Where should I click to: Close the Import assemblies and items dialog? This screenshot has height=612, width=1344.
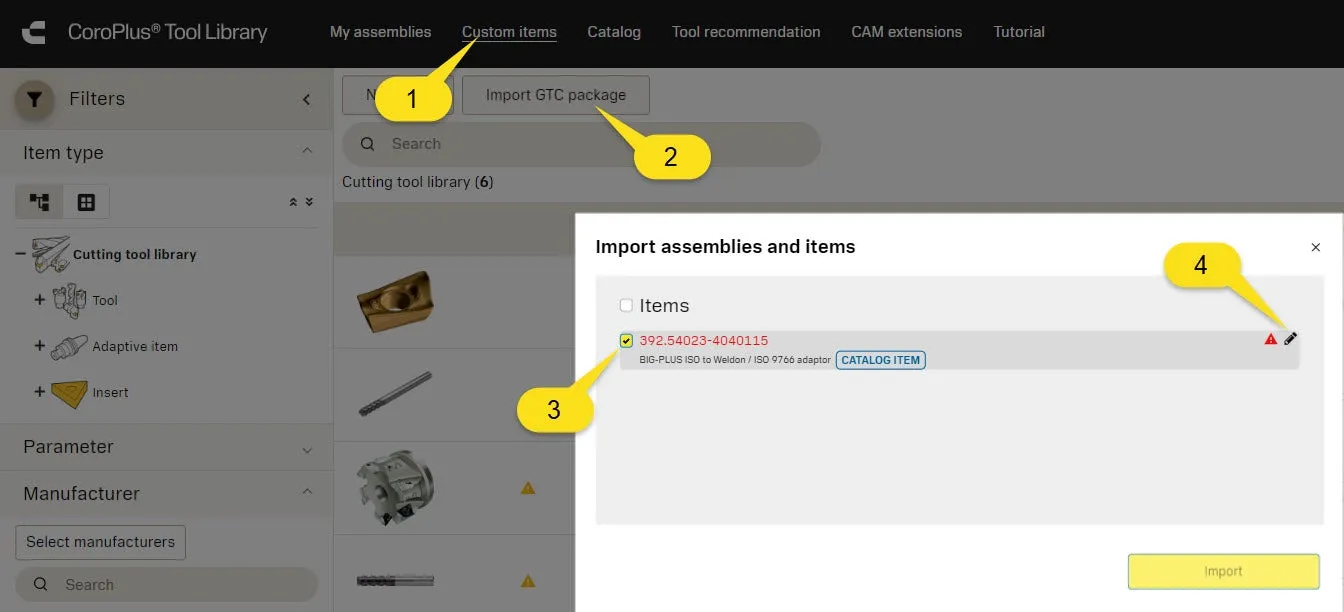(1315, 247)
